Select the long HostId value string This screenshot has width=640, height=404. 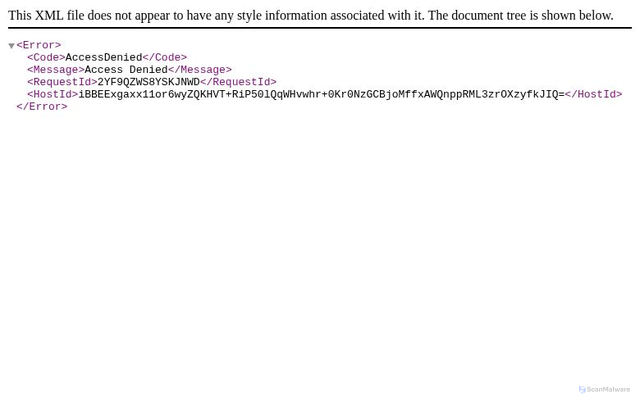point(320,94)
